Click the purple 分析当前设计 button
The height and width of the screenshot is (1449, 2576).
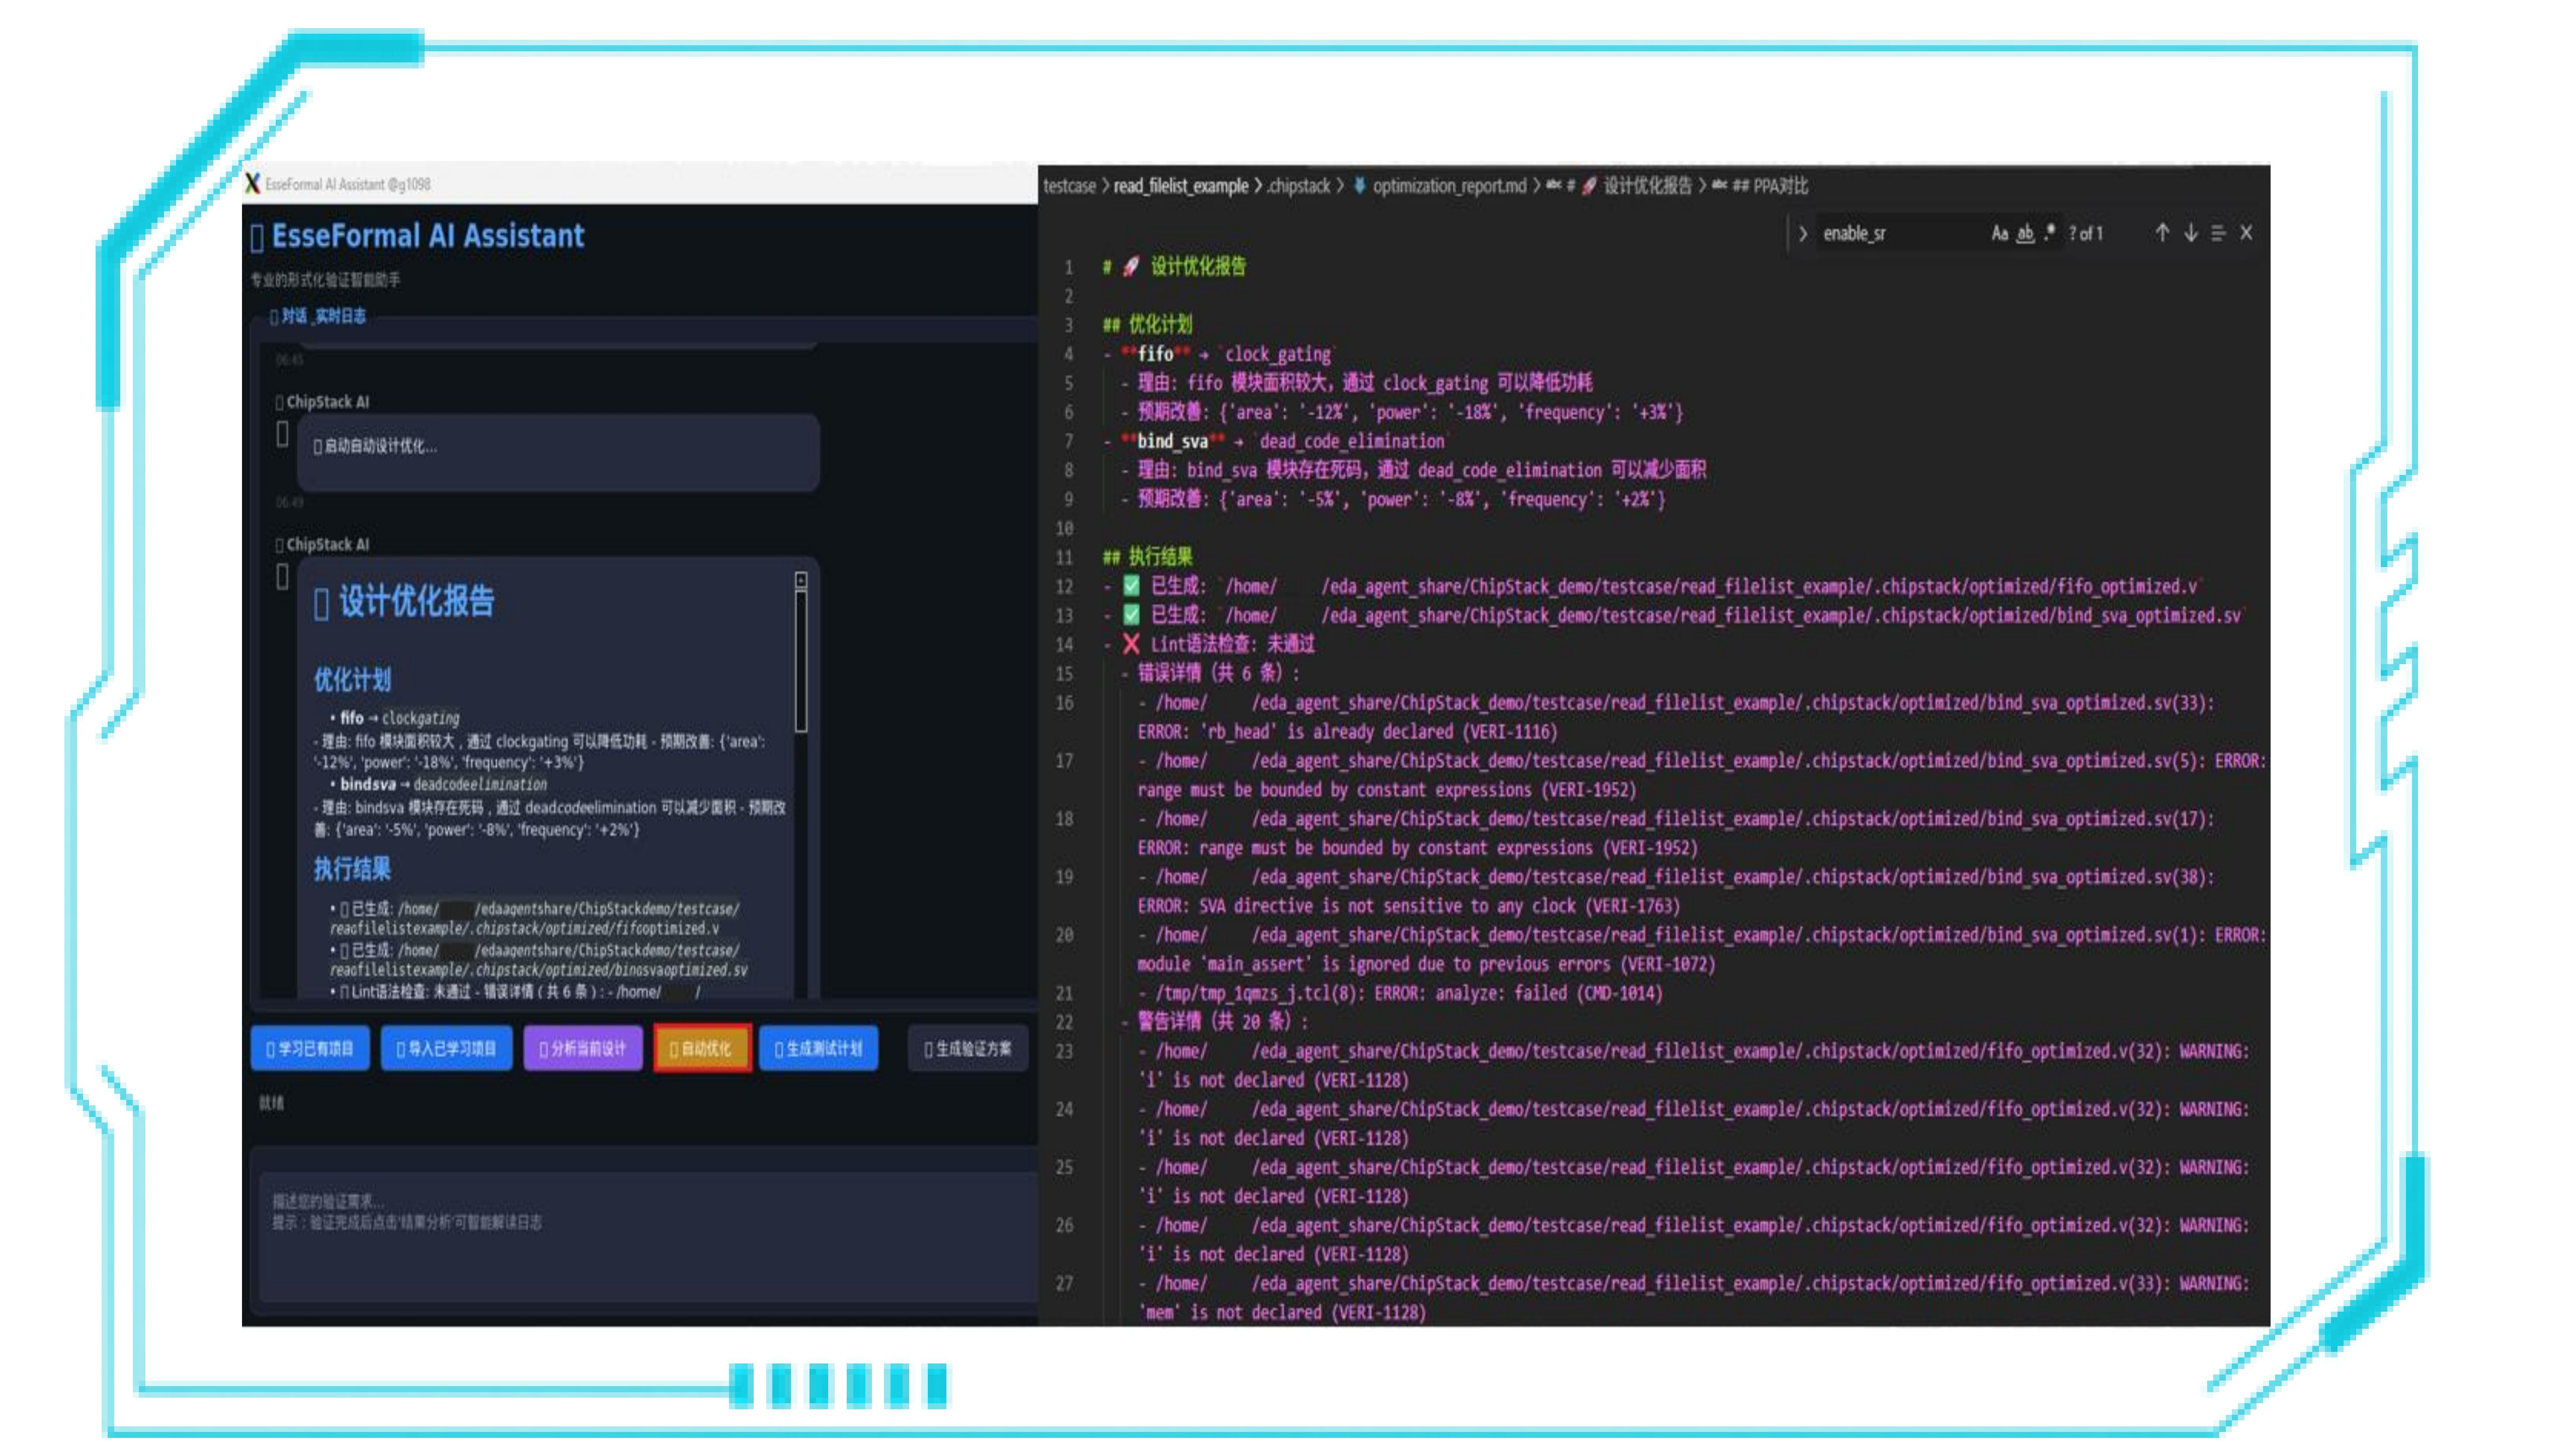coord(583,1049)
